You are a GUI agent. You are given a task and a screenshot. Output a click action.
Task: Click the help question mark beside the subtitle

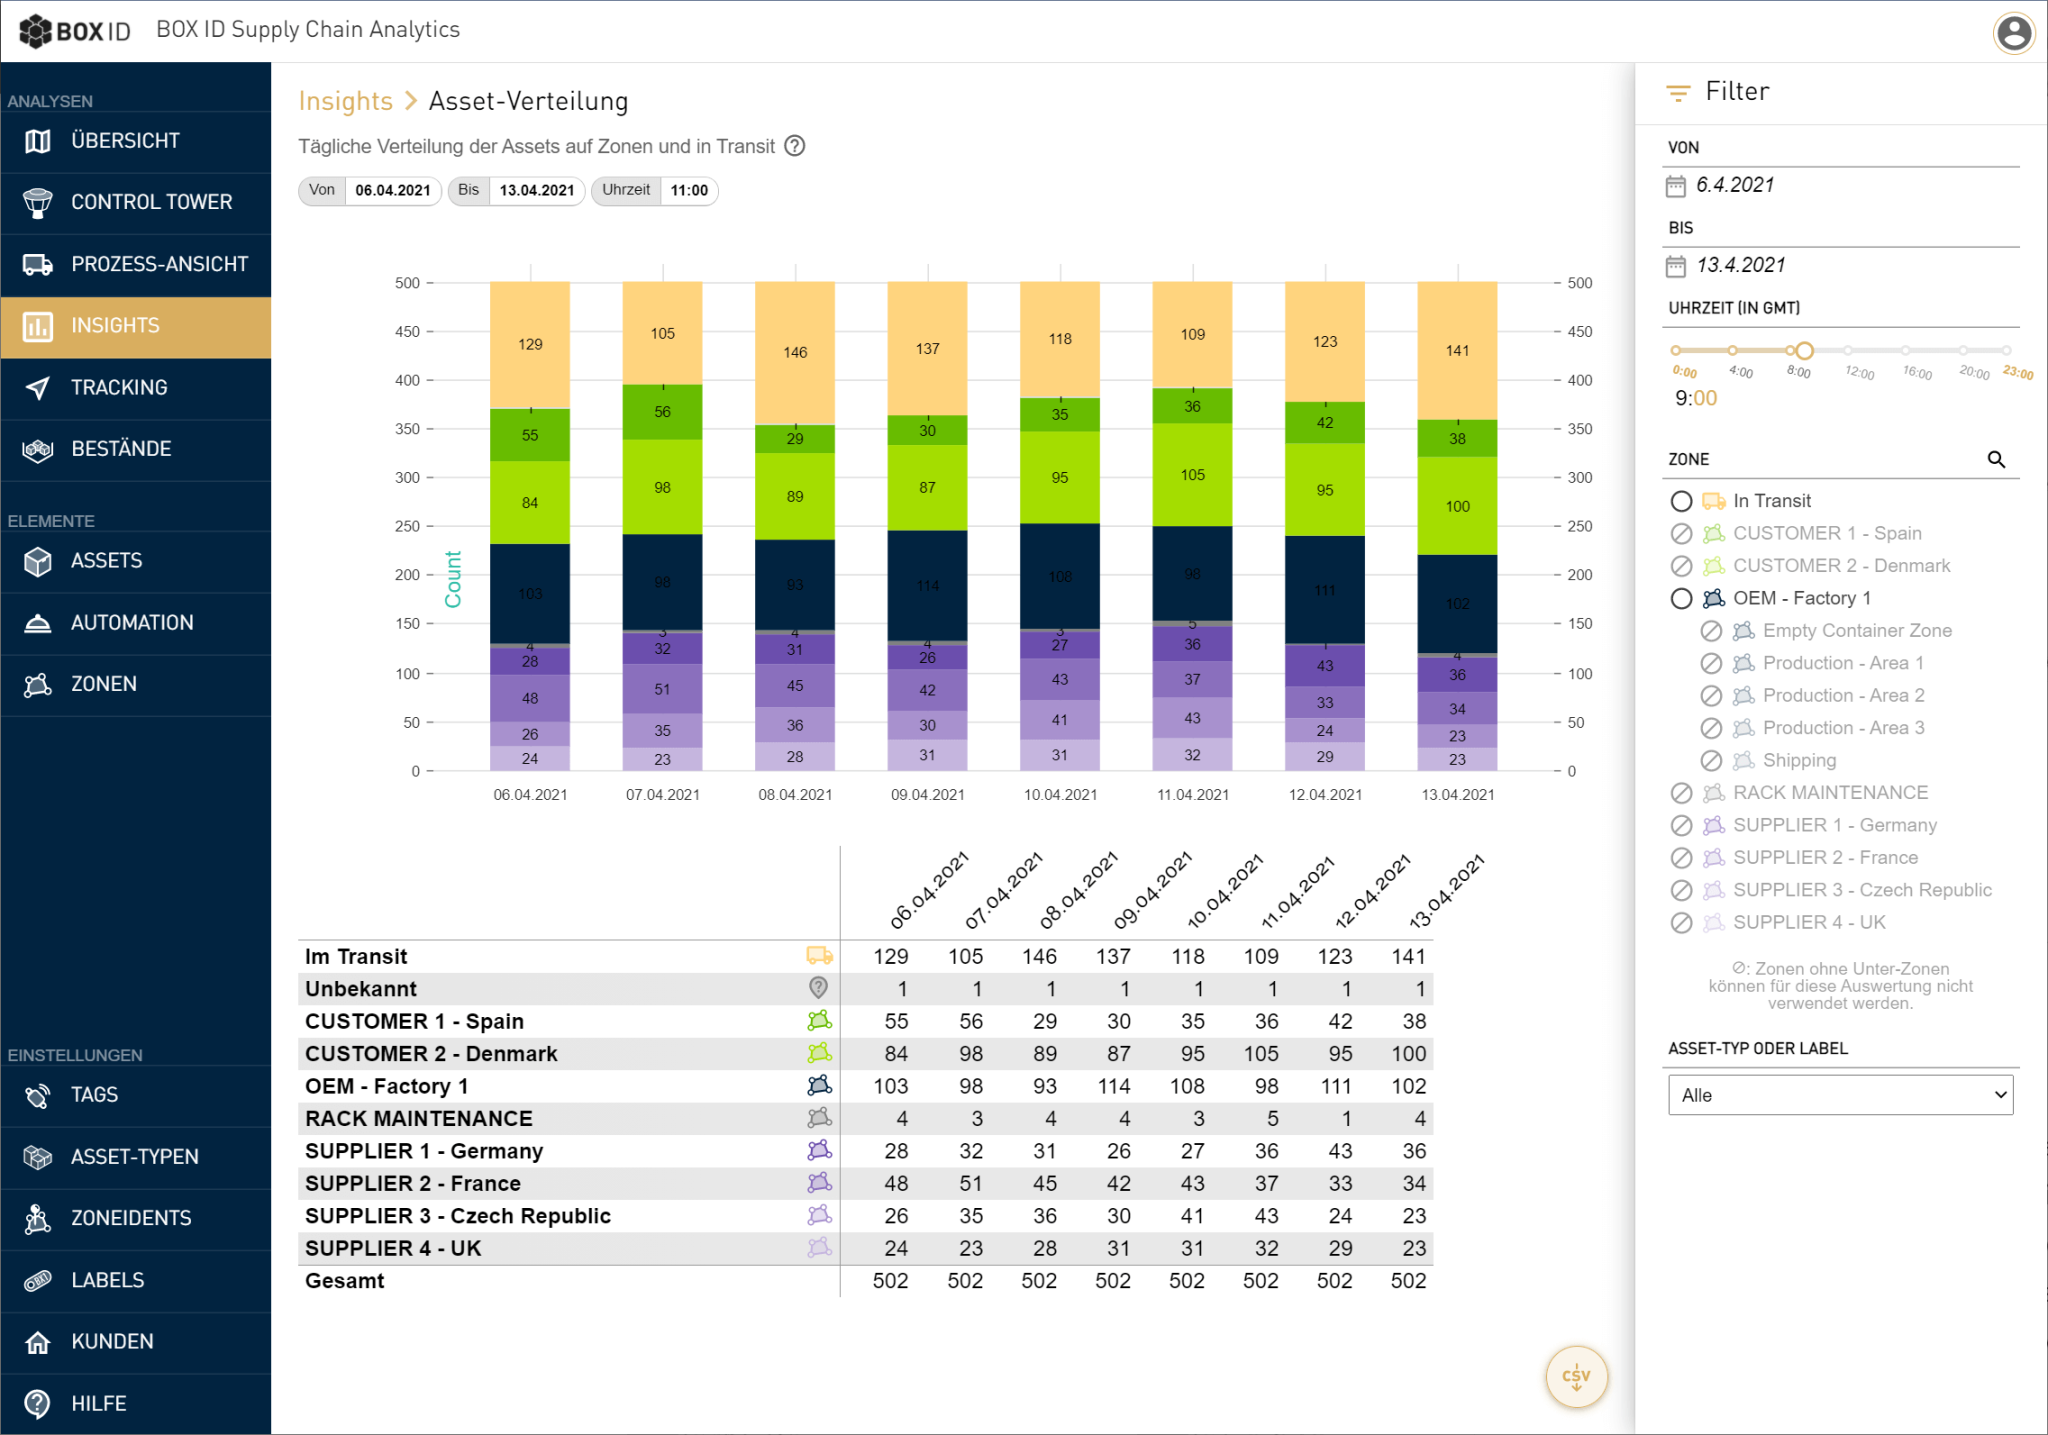[x=795, y=146]
